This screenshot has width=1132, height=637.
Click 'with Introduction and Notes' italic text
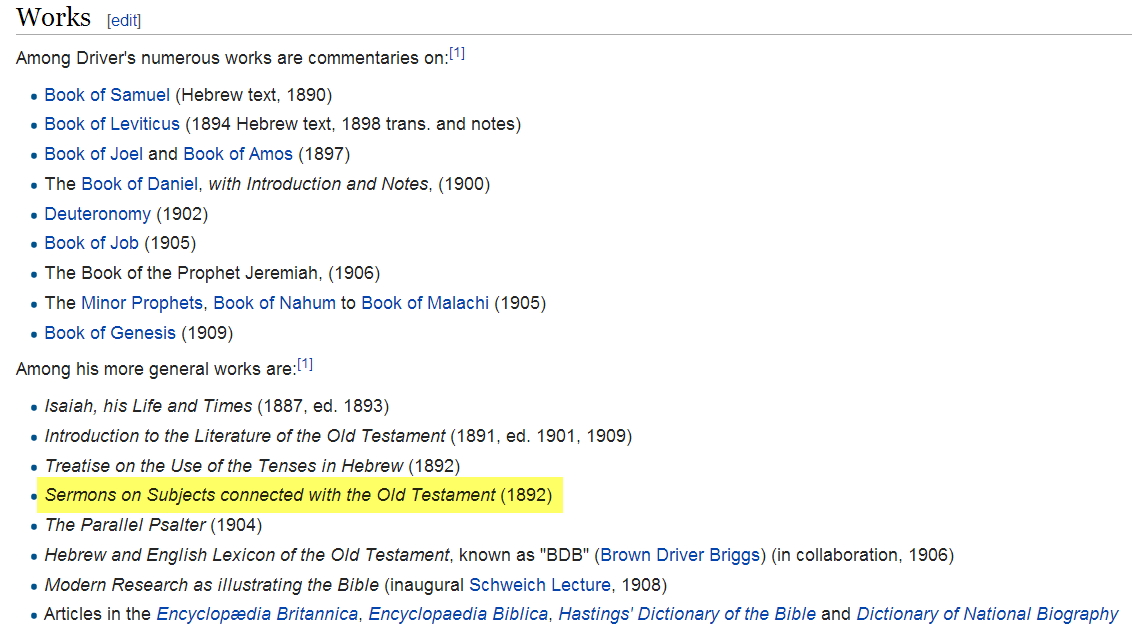(318, 184)
